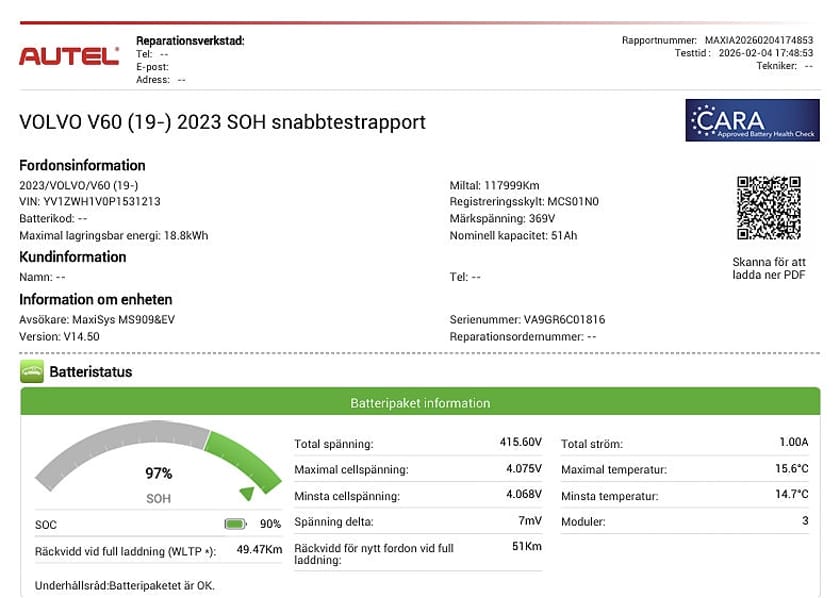Click the Information om enheten heading
Image resolution: width=840 pixels, height=598 pixels.
[96, 299]
